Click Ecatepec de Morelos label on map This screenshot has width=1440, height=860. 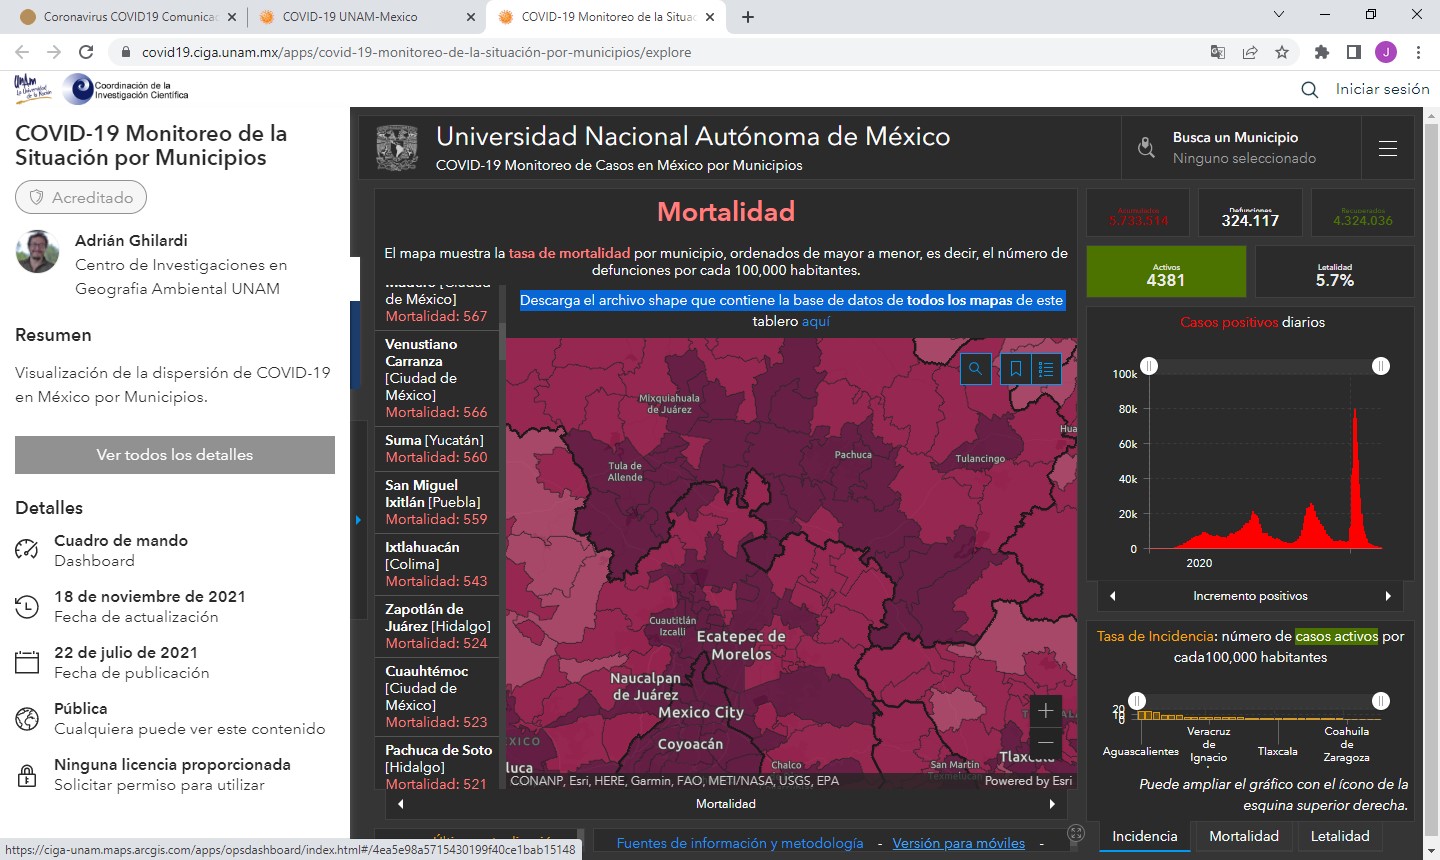pyautogui.click(x=741, y=645)
